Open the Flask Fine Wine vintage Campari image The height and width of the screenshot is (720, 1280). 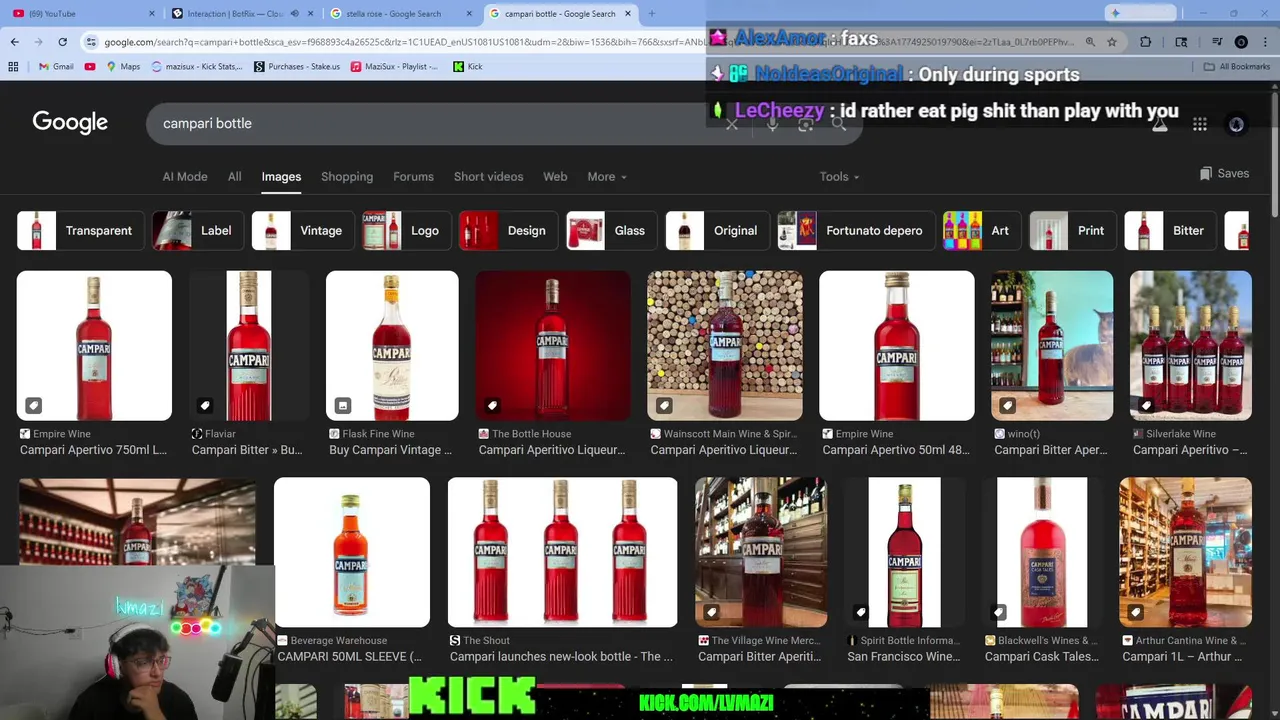[392, 345]
